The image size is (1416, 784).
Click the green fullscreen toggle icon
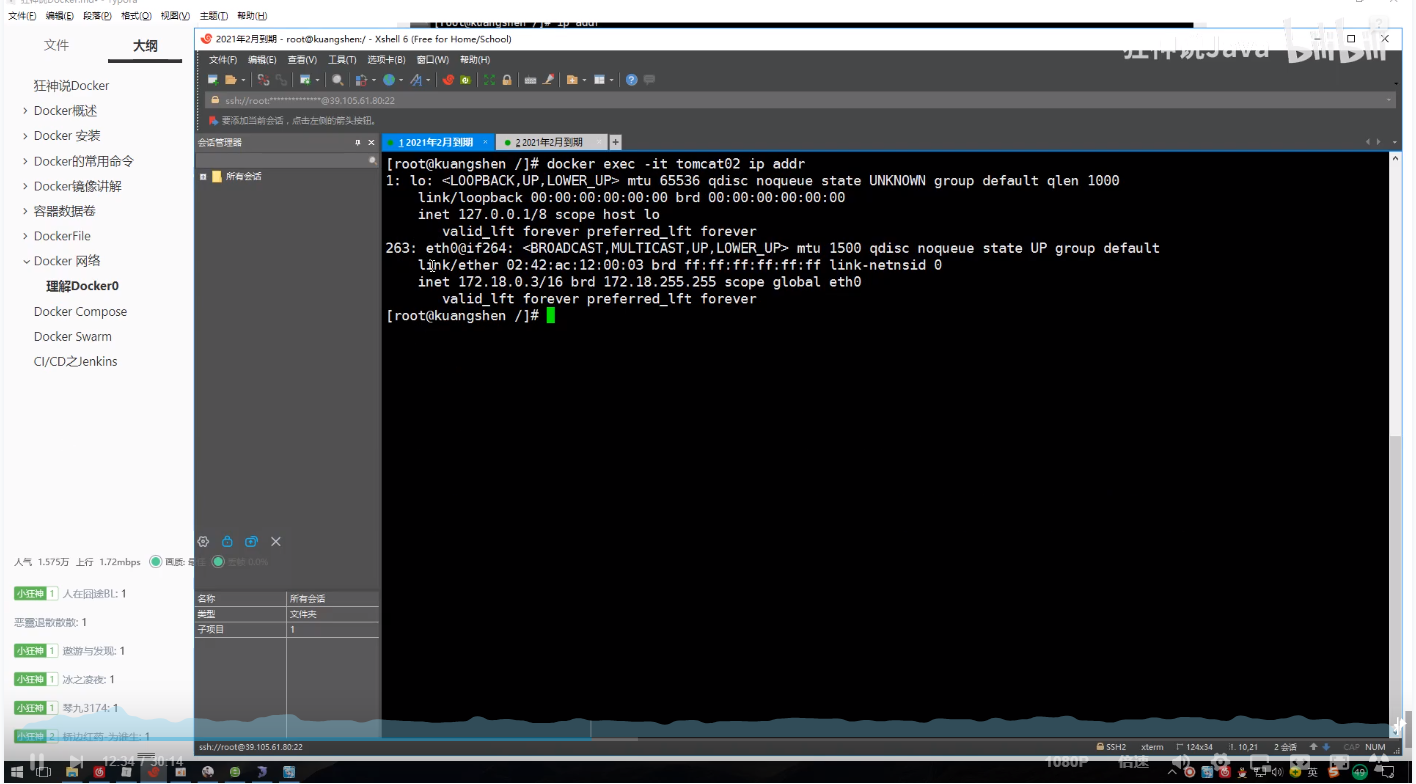[x=489, y=80]
